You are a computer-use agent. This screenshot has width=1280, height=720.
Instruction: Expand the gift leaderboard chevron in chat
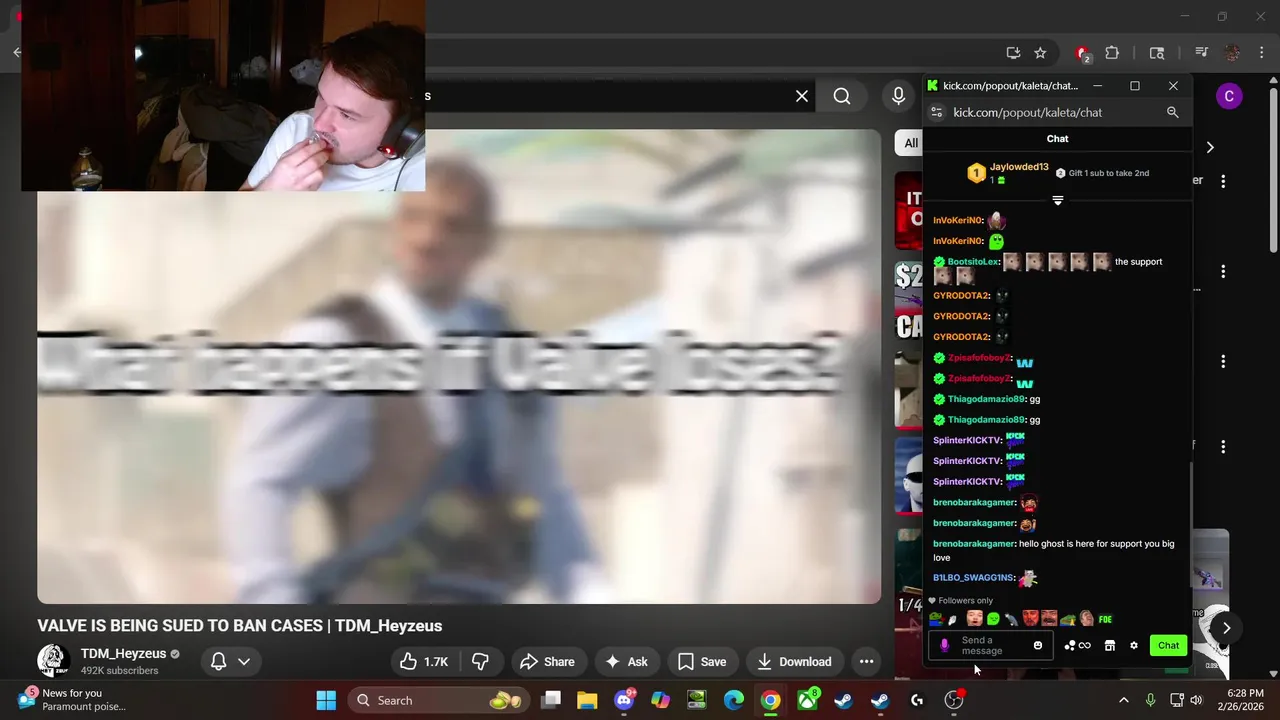1058,201
